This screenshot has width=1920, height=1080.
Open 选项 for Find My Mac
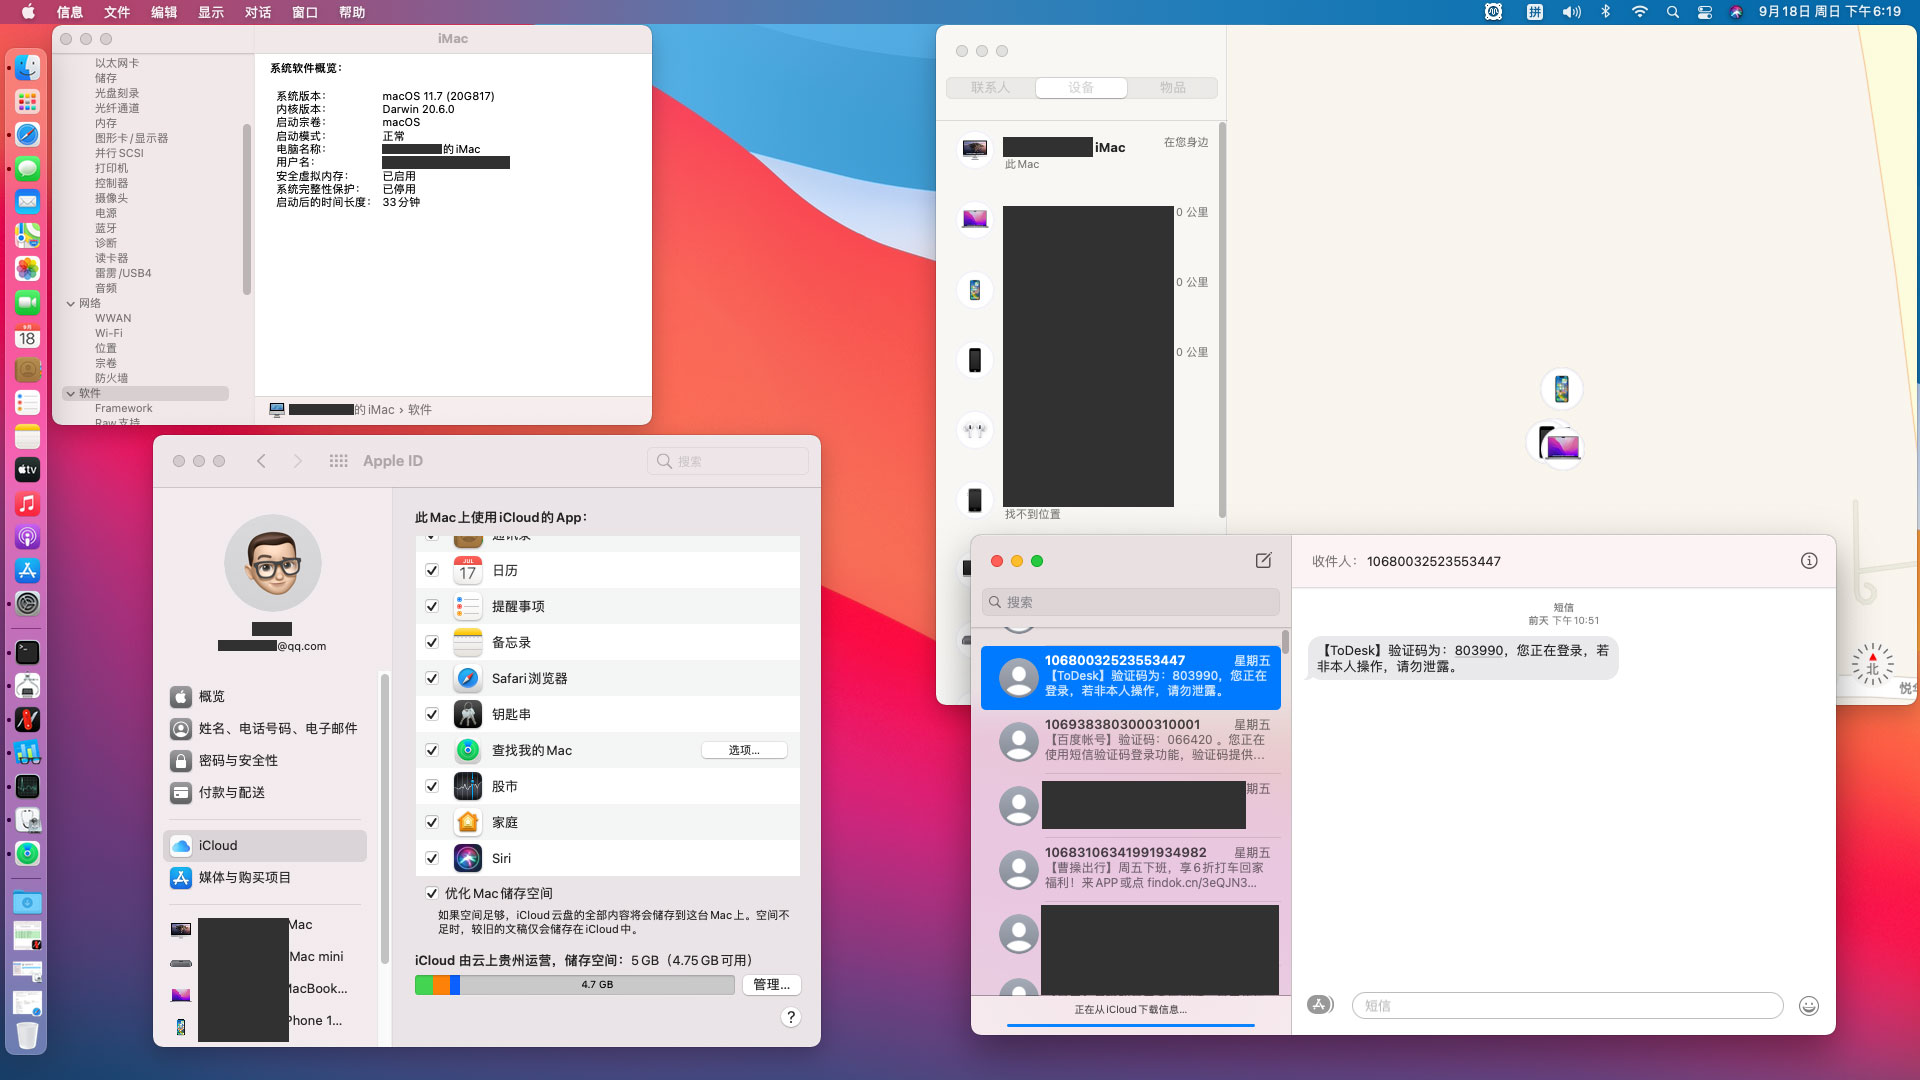click(744, 750)
